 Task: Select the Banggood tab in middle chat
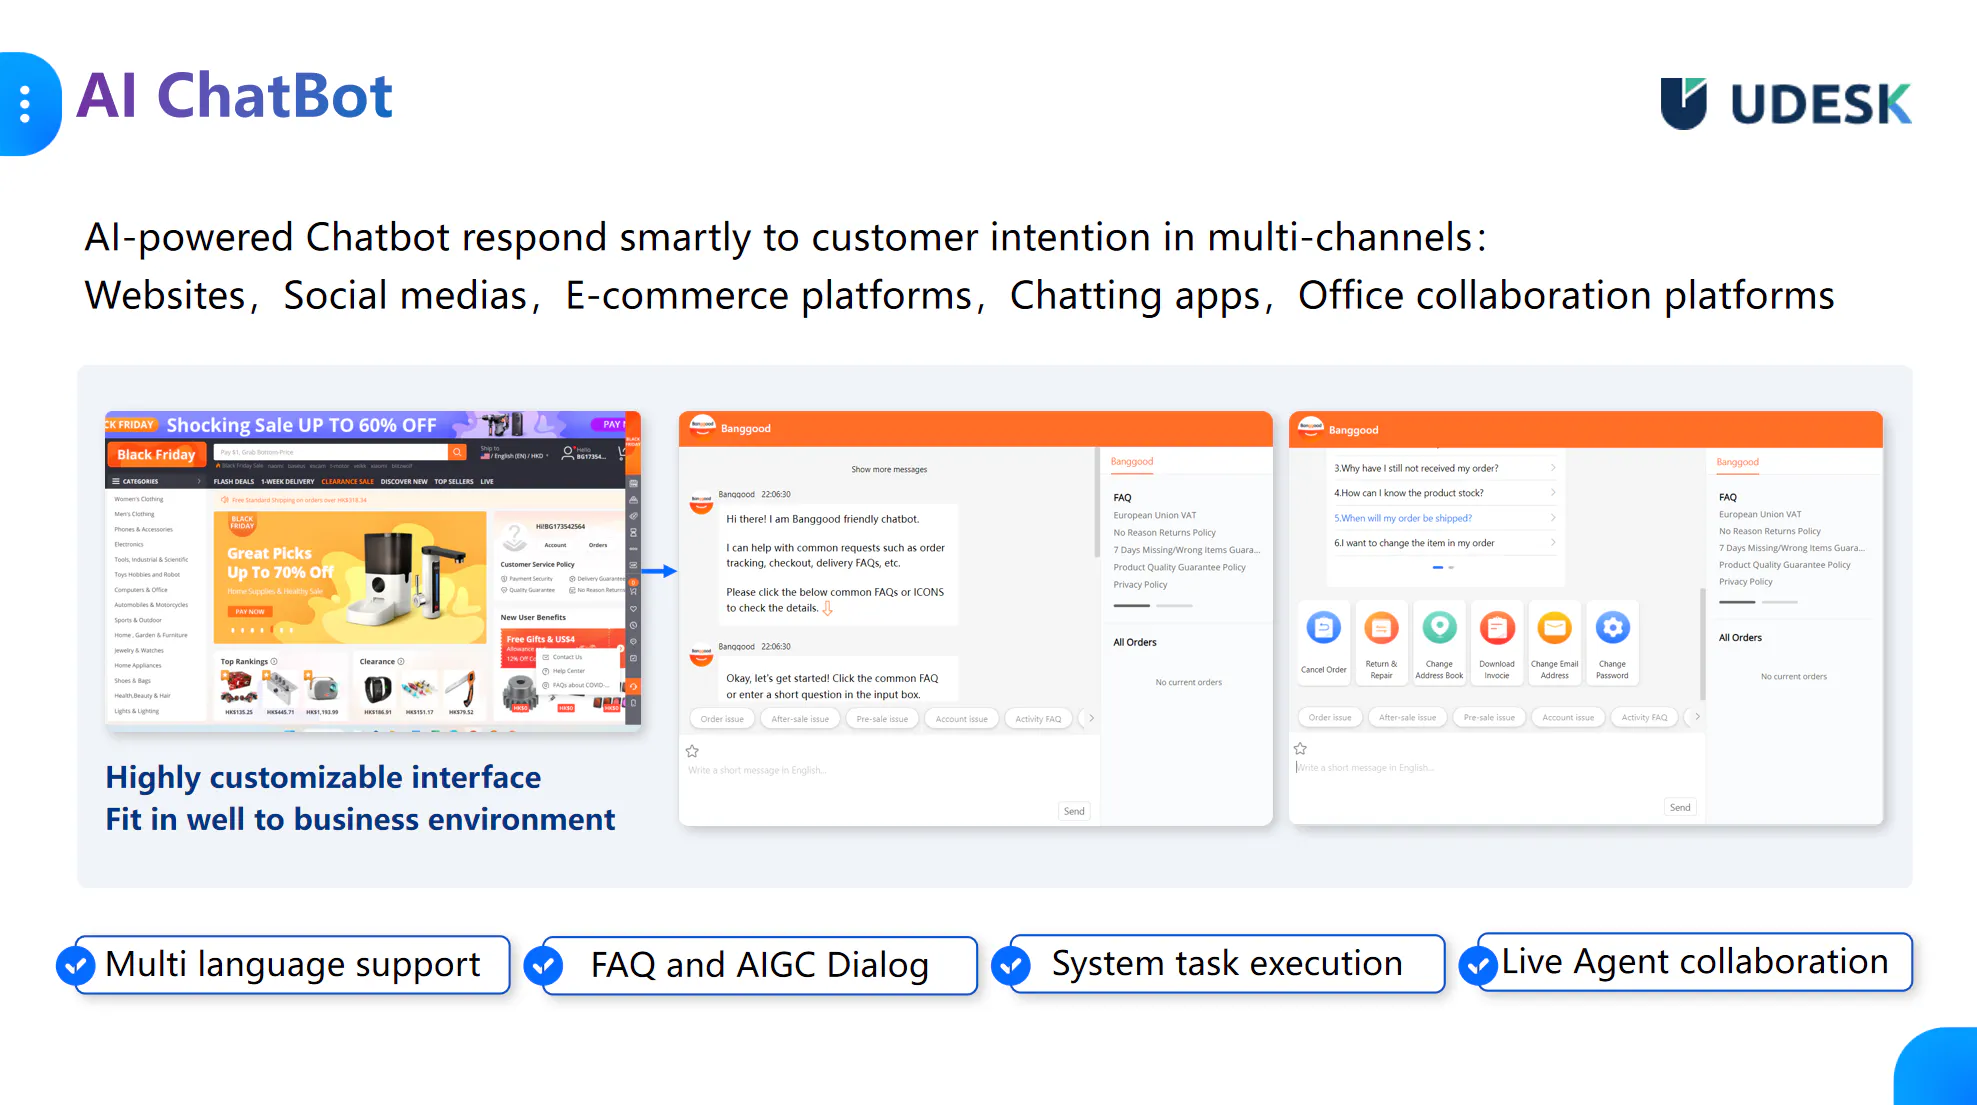(x=1132, y=461)
